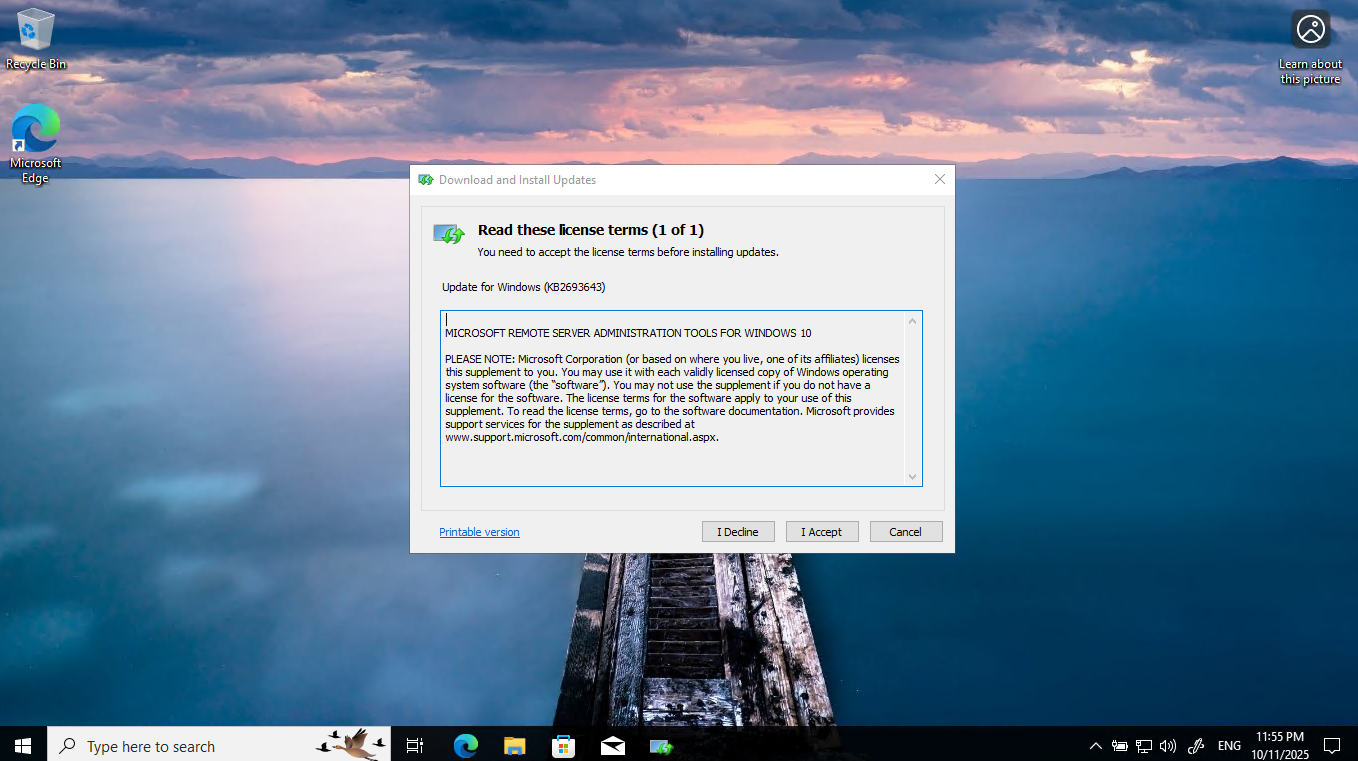Viewport: 1358px width, 761px height.
Task: Open the Microsoft Store from the taskbar
Action: [x=563, y=745]
